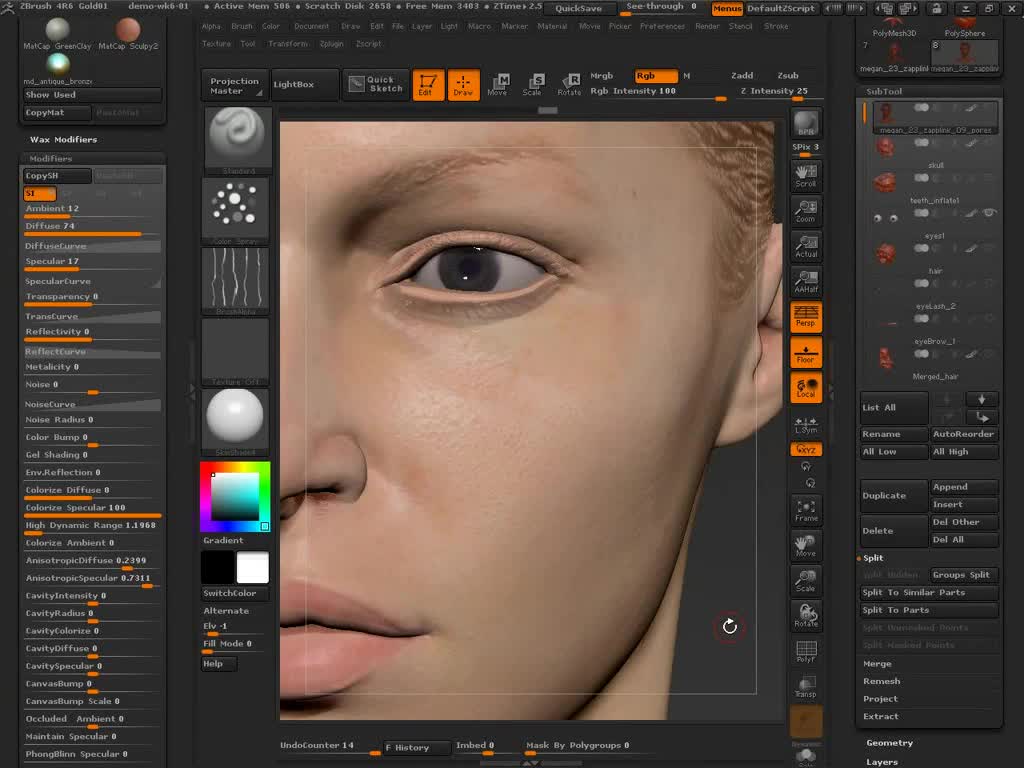
Task: Collapse the Modifiers section
Action: (x=50, y=159)
